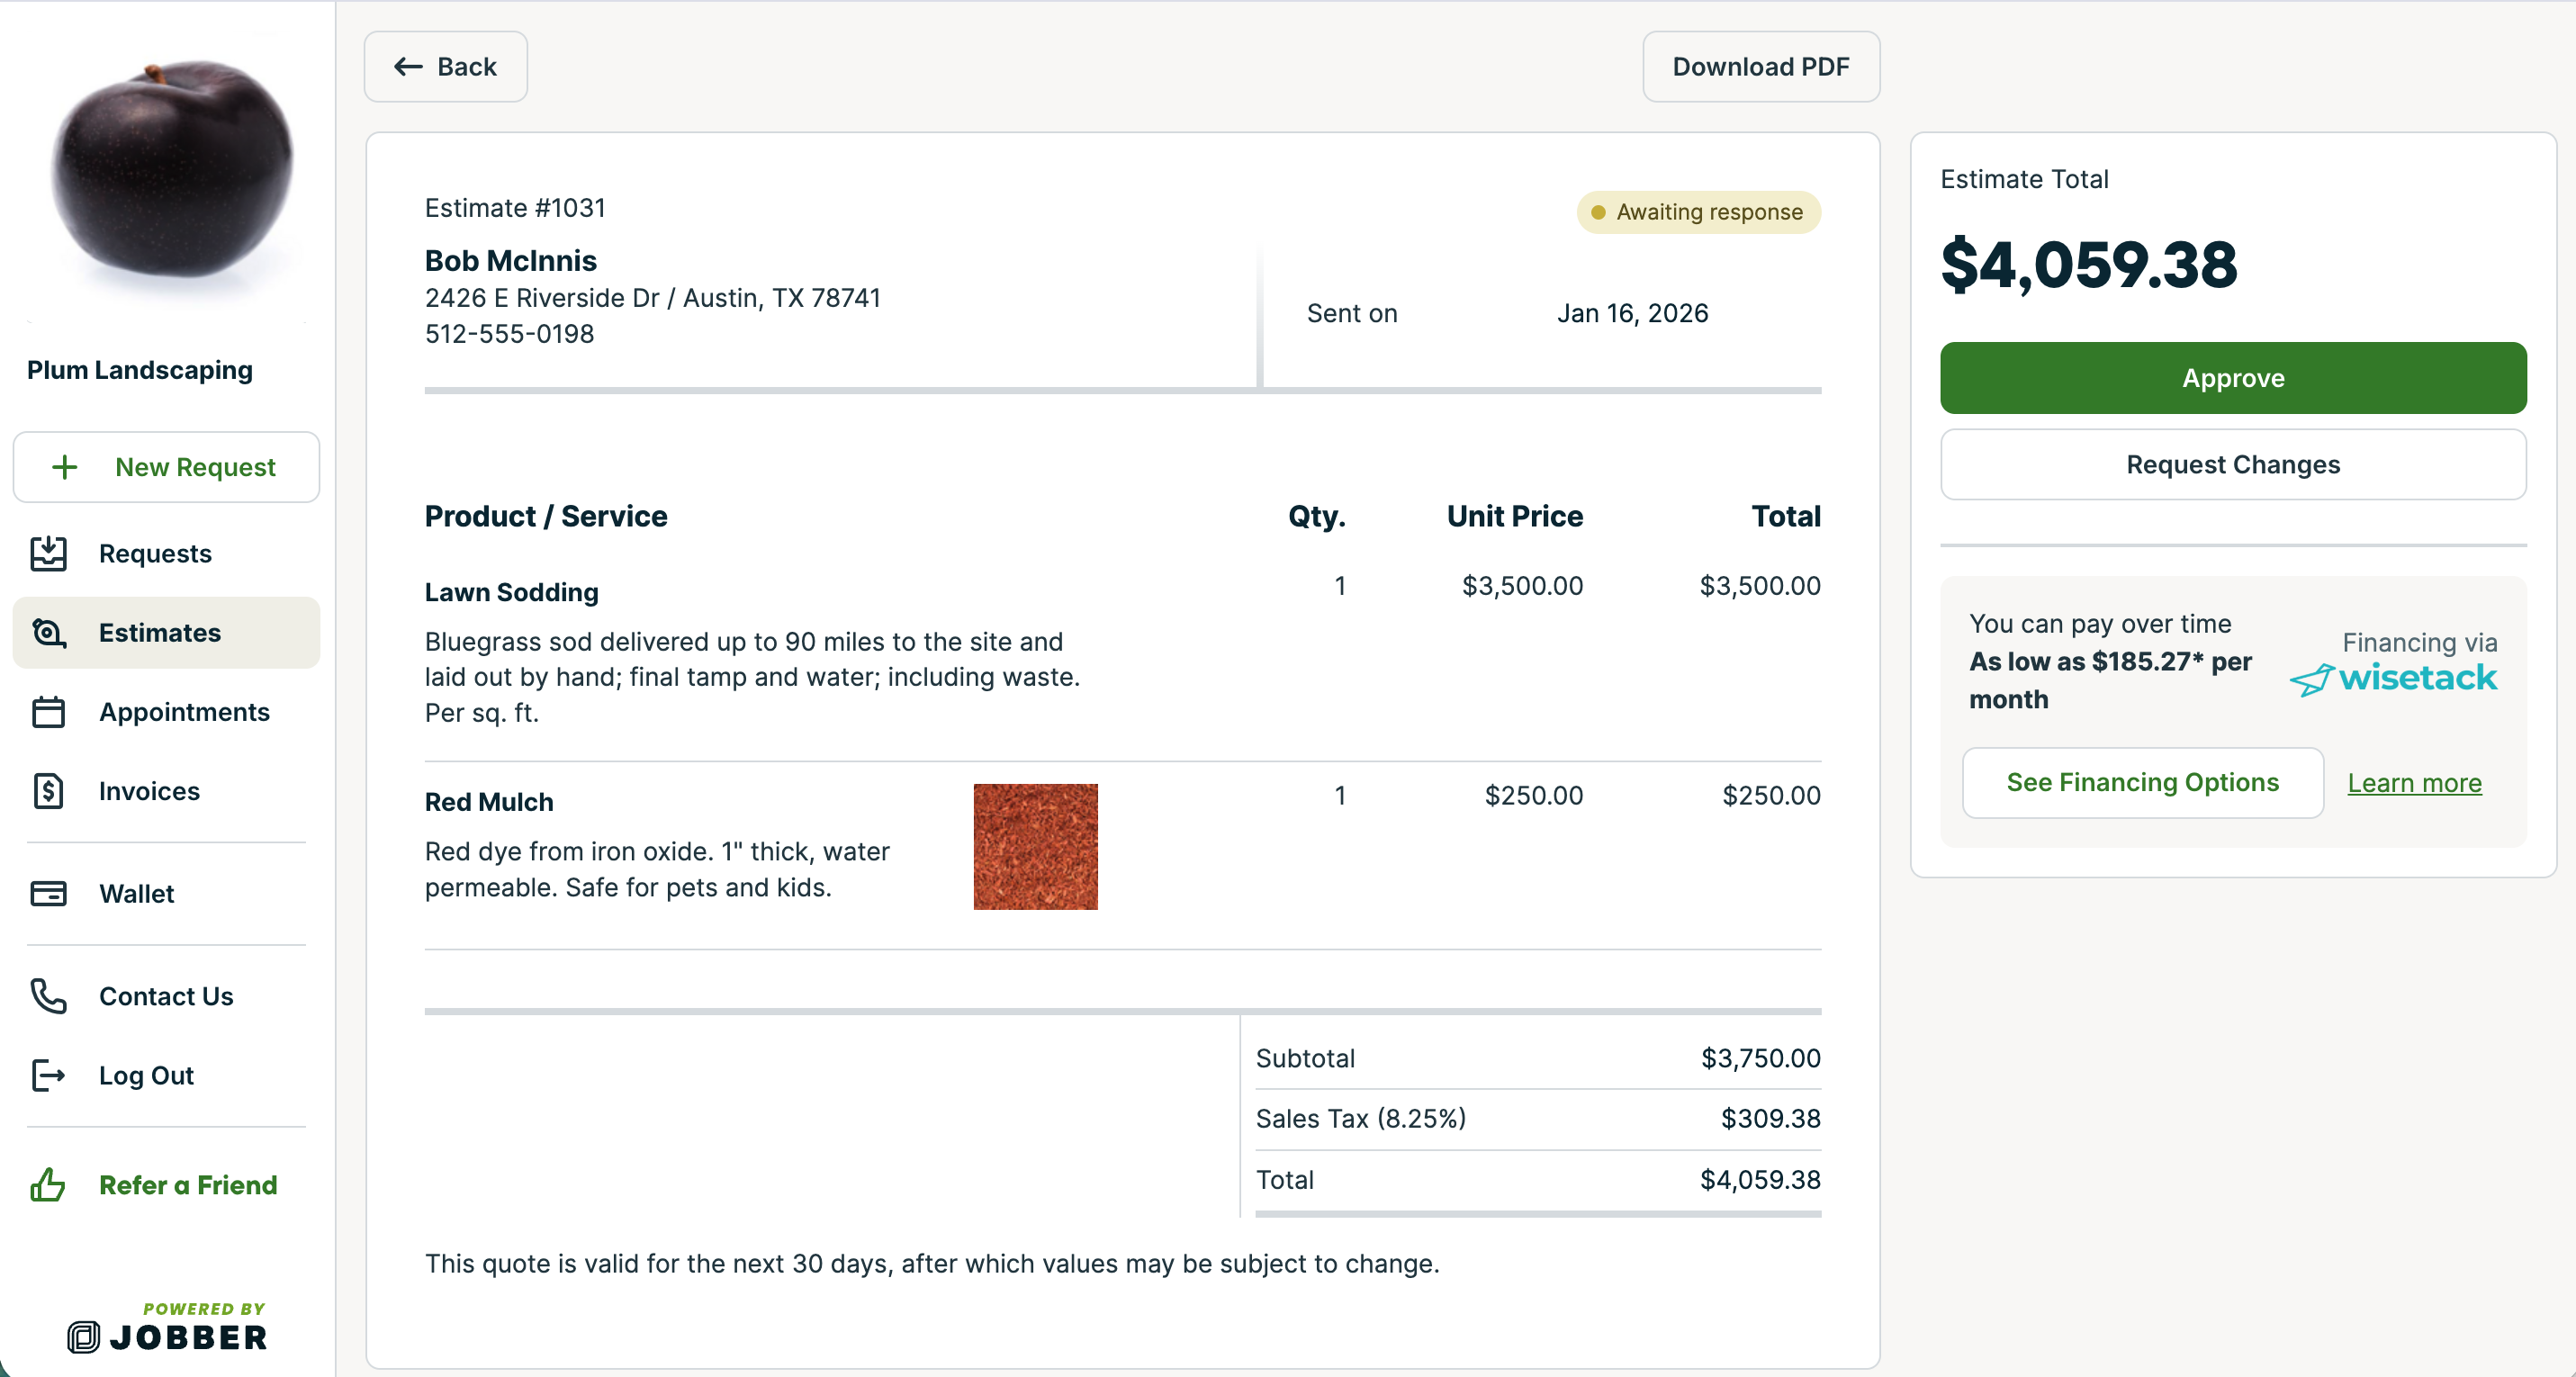
Task: Click the Wisetack logo
Action: pos(2394,678)
